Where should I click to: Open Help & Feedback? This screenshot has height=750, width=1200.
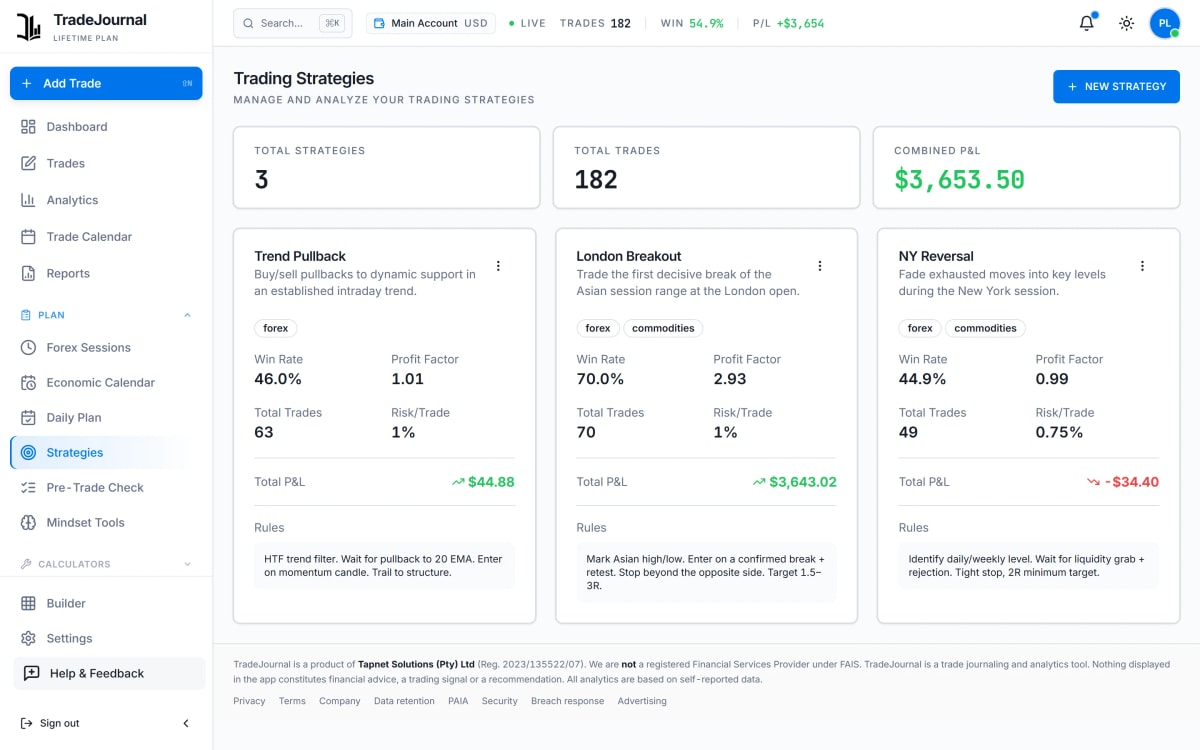coord(109,673)
